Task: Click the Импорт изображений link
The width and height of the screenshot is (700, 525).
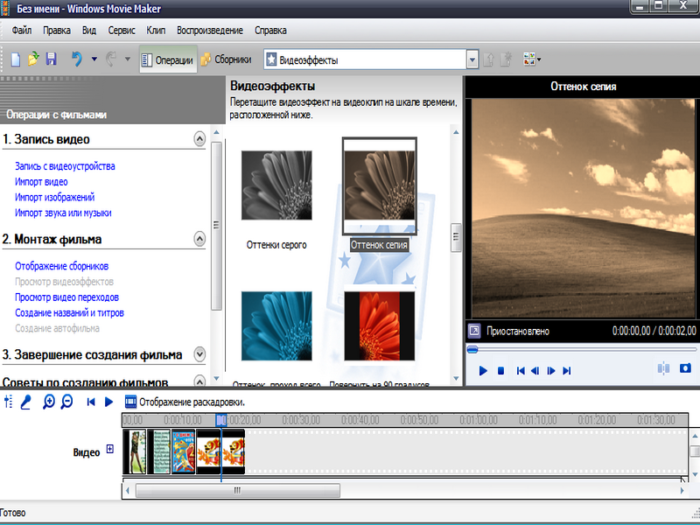Action: click(x=55, y=197)
